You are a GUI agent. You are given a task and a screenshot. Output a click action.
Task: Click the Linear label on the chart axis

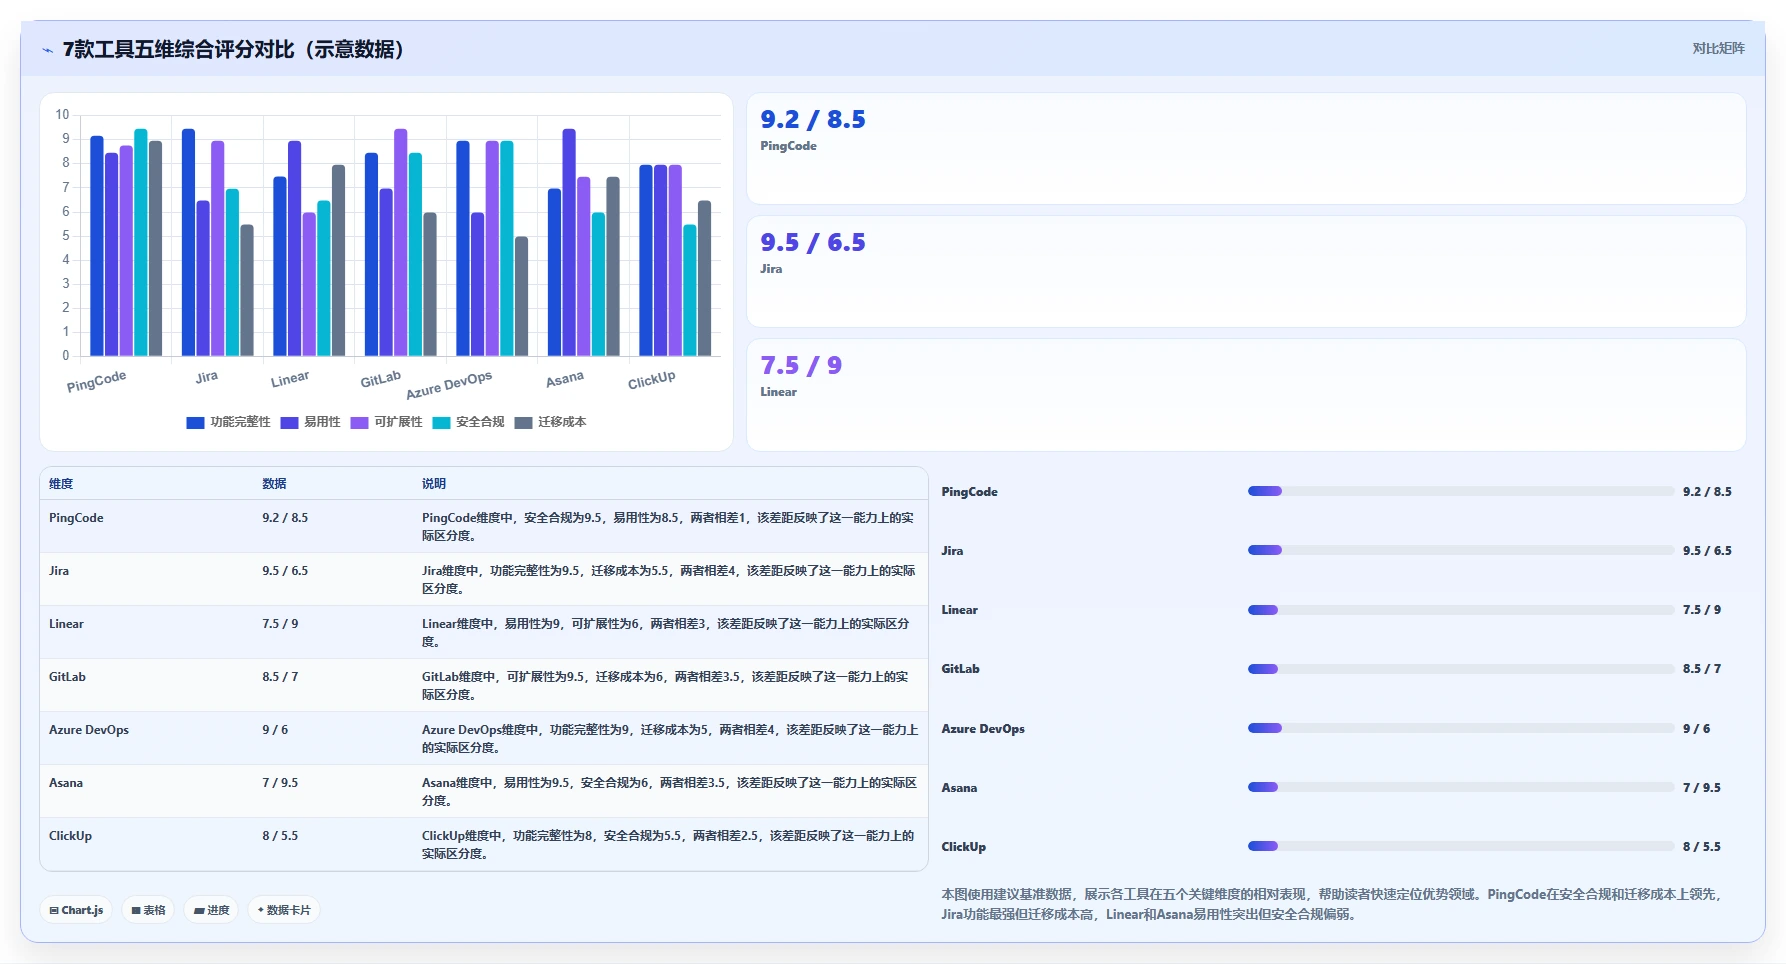[290, 379]
